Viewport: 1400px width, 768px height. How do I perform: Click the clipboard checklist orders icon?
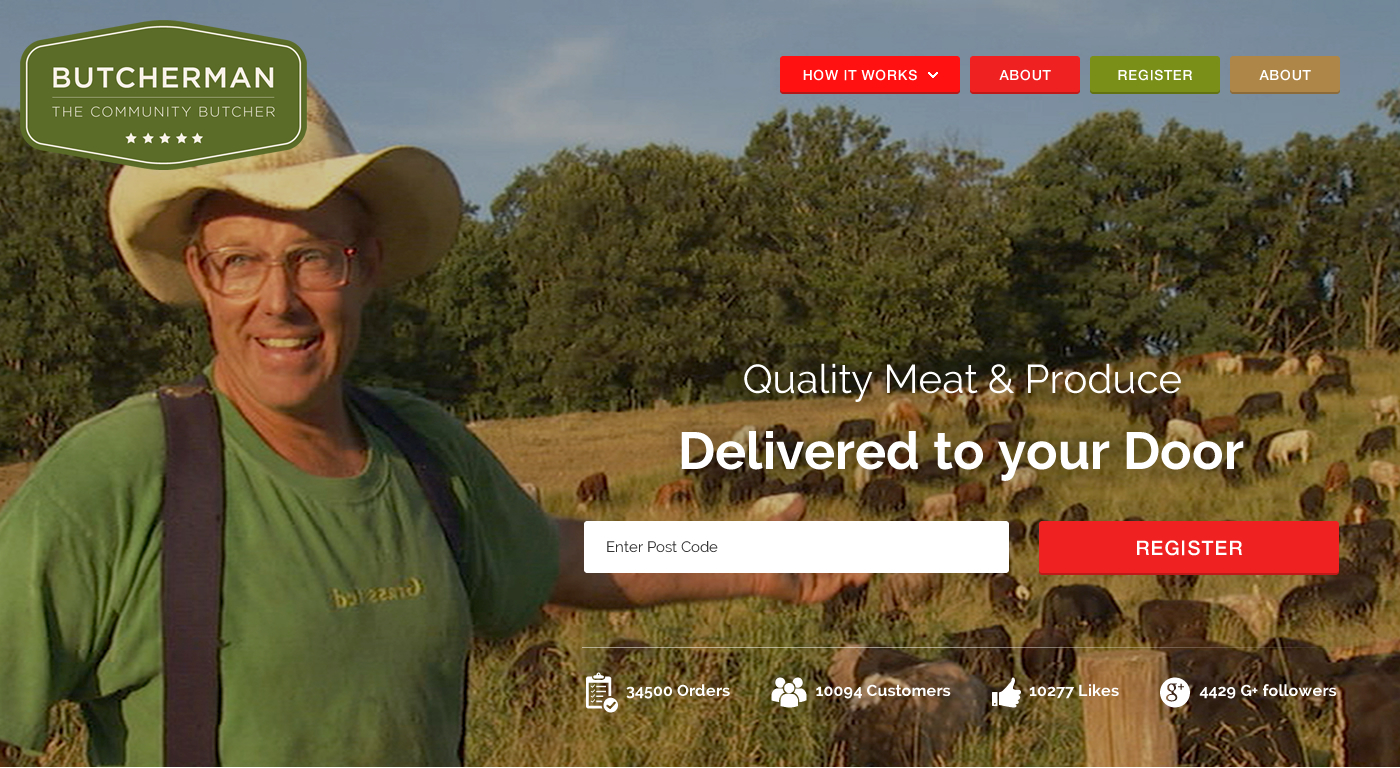click(x=601, y=692)
